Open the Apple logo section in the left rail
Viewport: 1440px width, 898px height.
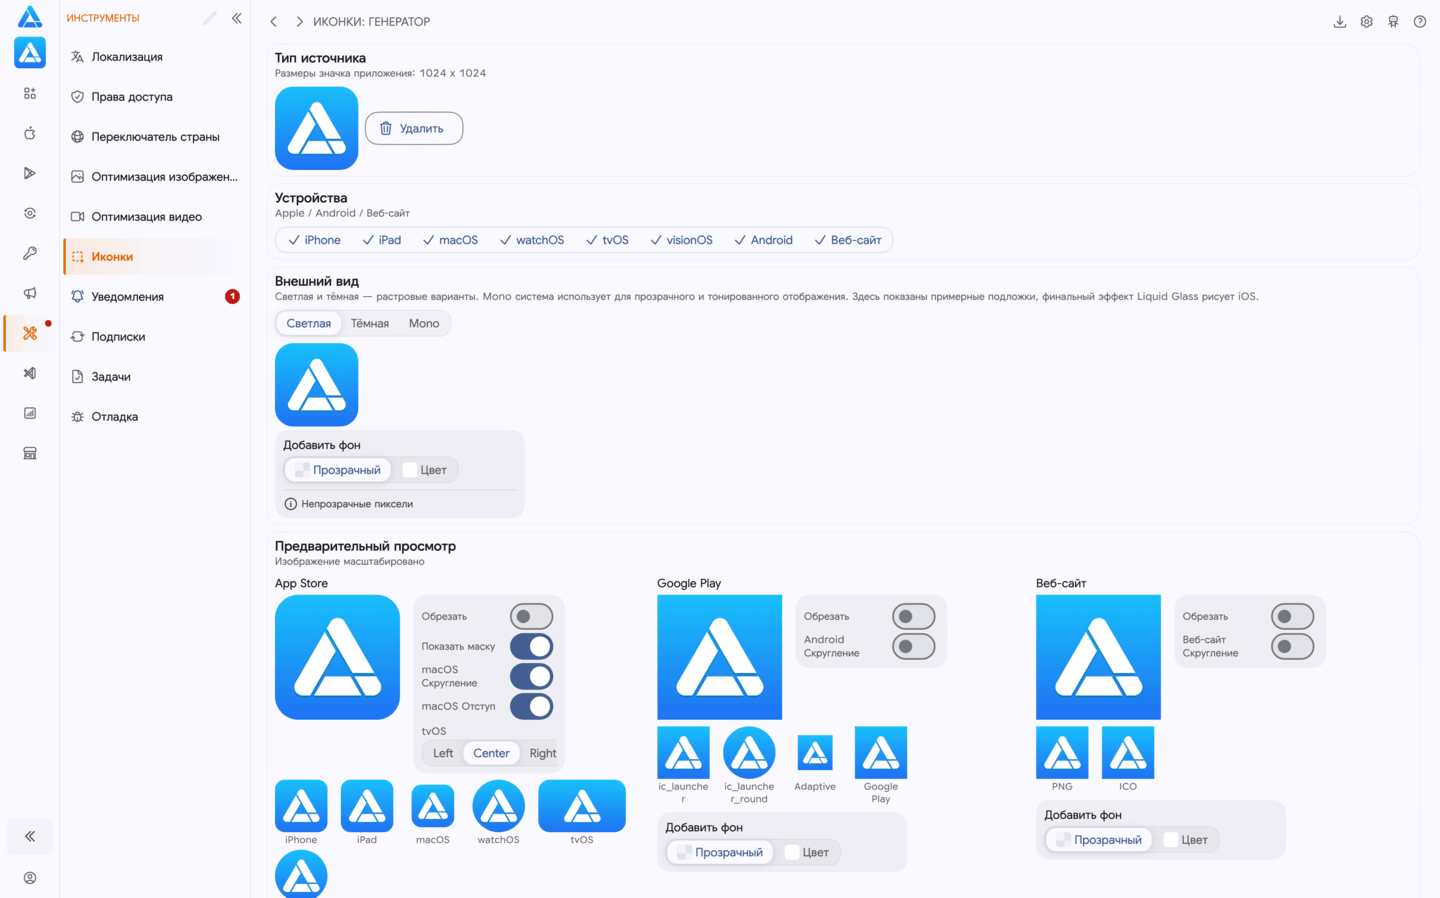coord(30,133)
